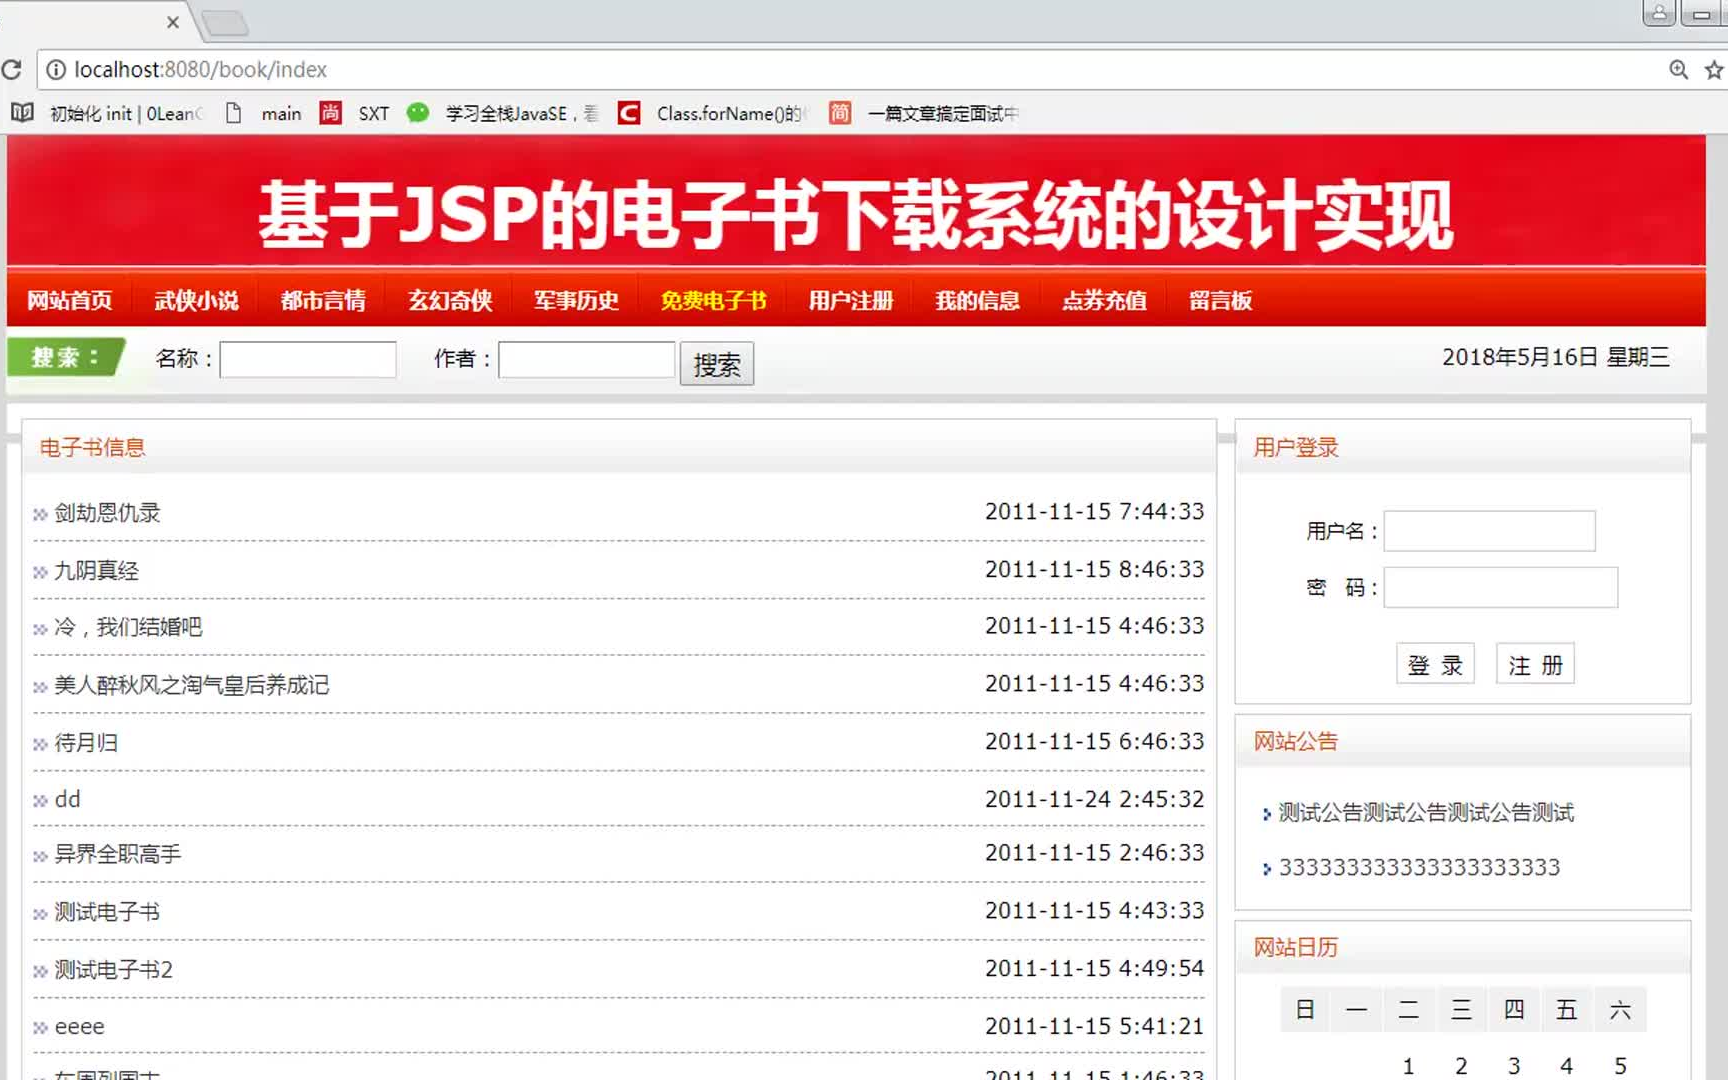
Task: Focus the 名称 search field
Action: tap(308, 360)
